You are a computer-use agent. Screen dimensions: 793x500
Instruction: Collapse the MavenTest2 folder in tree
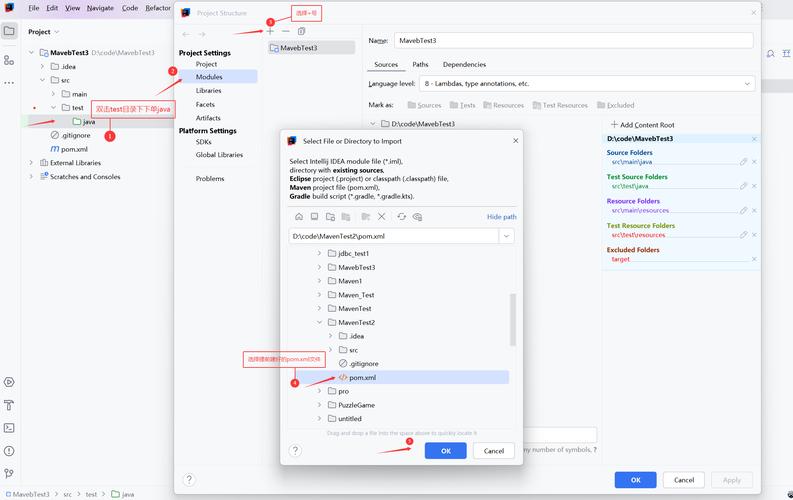point(320,323)
